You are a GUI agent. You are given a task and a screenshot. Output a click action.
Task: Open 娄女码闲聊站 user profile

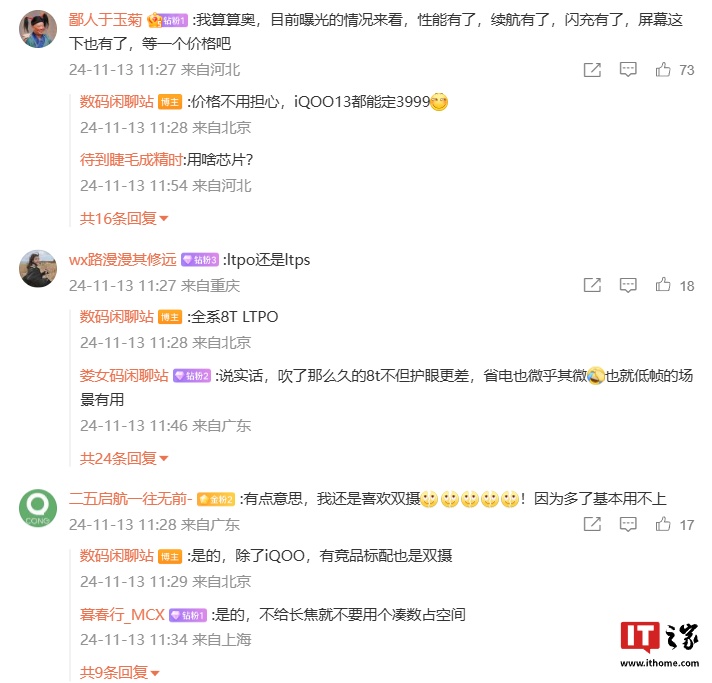pyautogui.click(x=124, y=376)
